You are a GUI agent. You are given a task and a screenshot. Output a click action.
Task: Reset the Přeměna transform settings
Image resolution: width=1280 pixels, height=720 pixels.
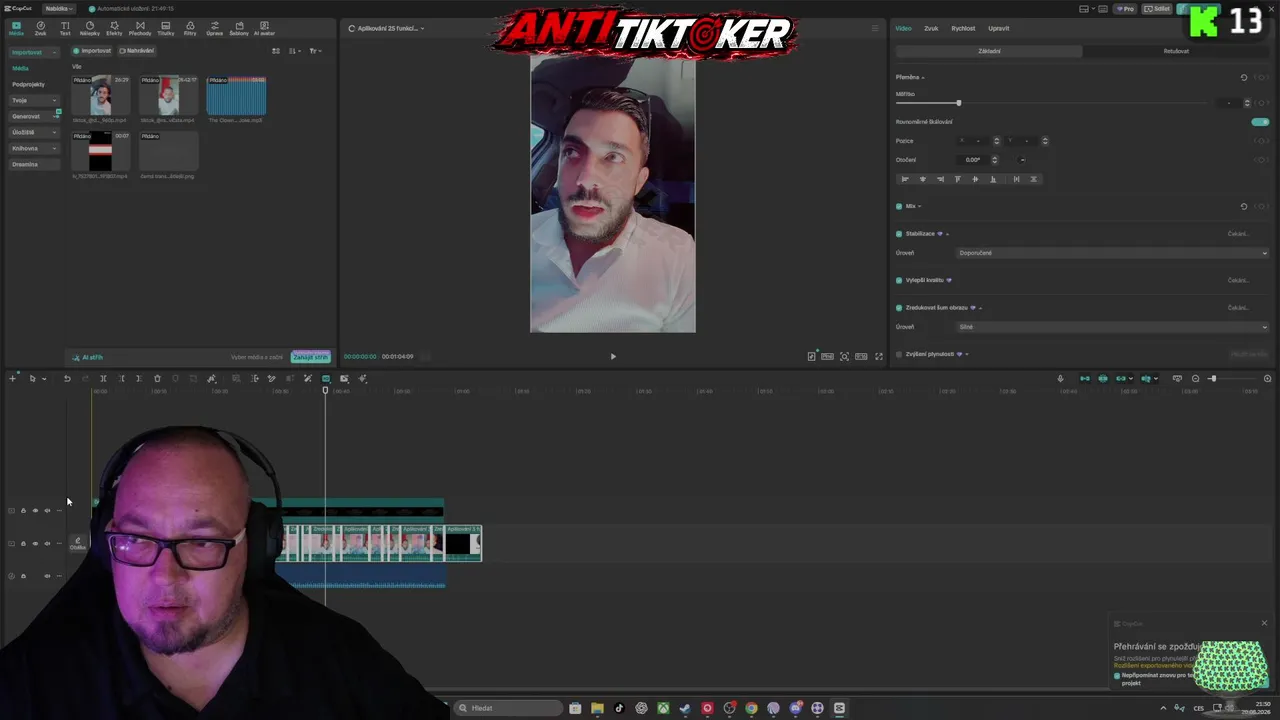1244,77
